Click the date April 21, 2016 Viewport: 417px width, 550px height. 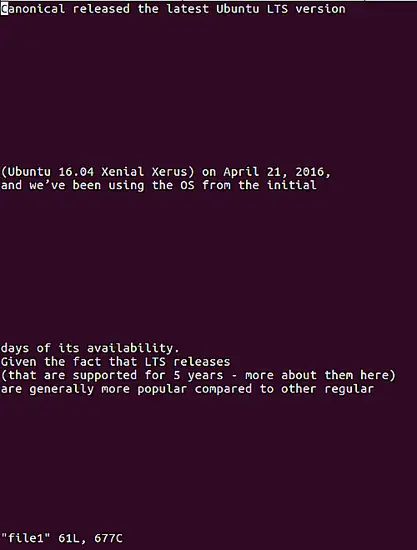pos(276,172)
